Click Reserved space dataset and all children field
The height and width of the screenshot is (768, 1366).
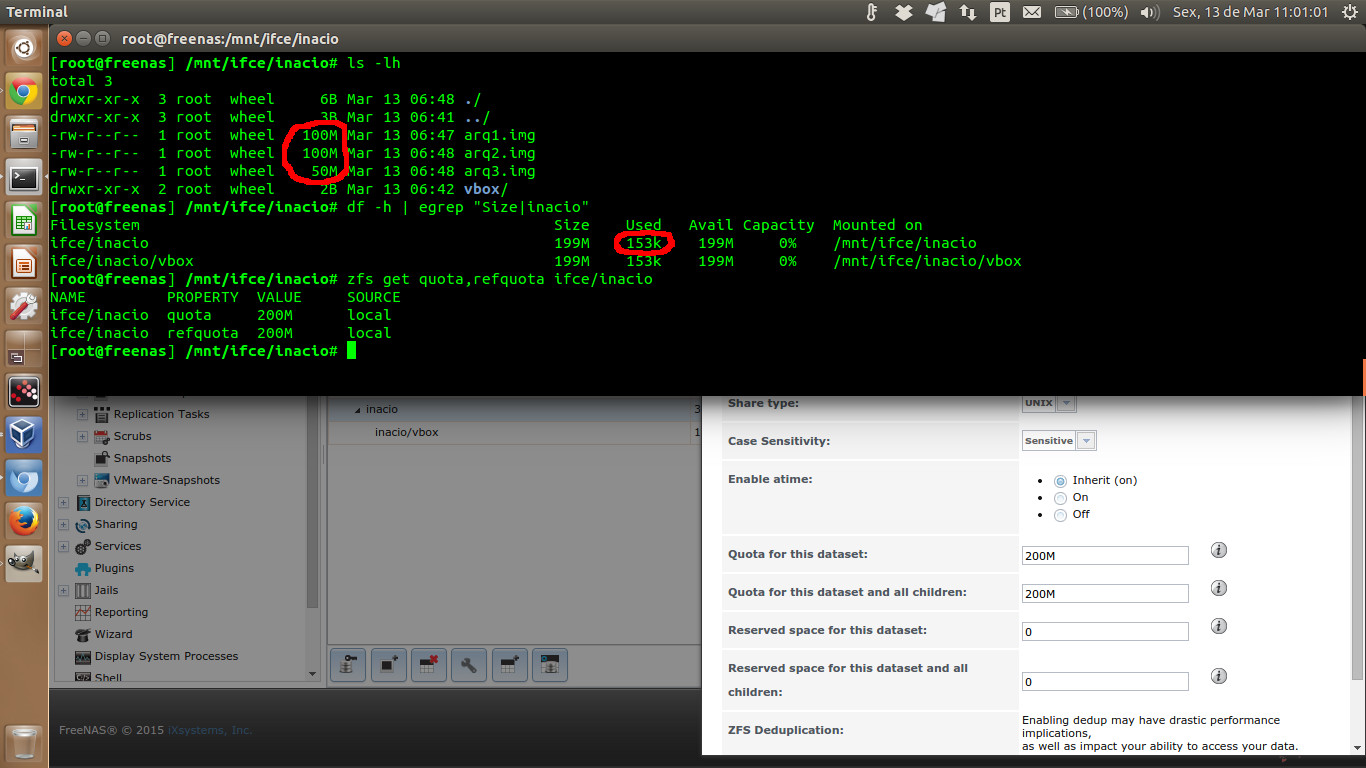pos(1105,681)
